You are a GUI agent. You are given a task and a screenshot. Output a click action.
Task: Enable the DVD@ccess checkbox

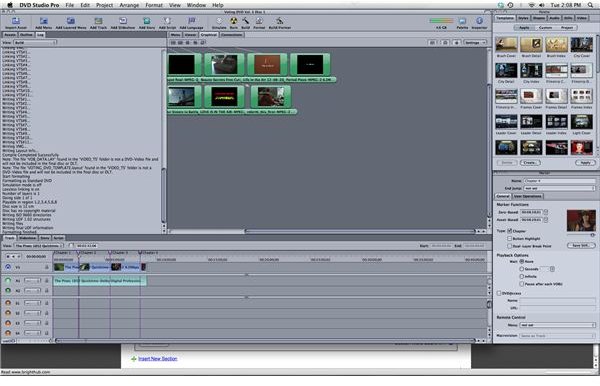[499, 293]
